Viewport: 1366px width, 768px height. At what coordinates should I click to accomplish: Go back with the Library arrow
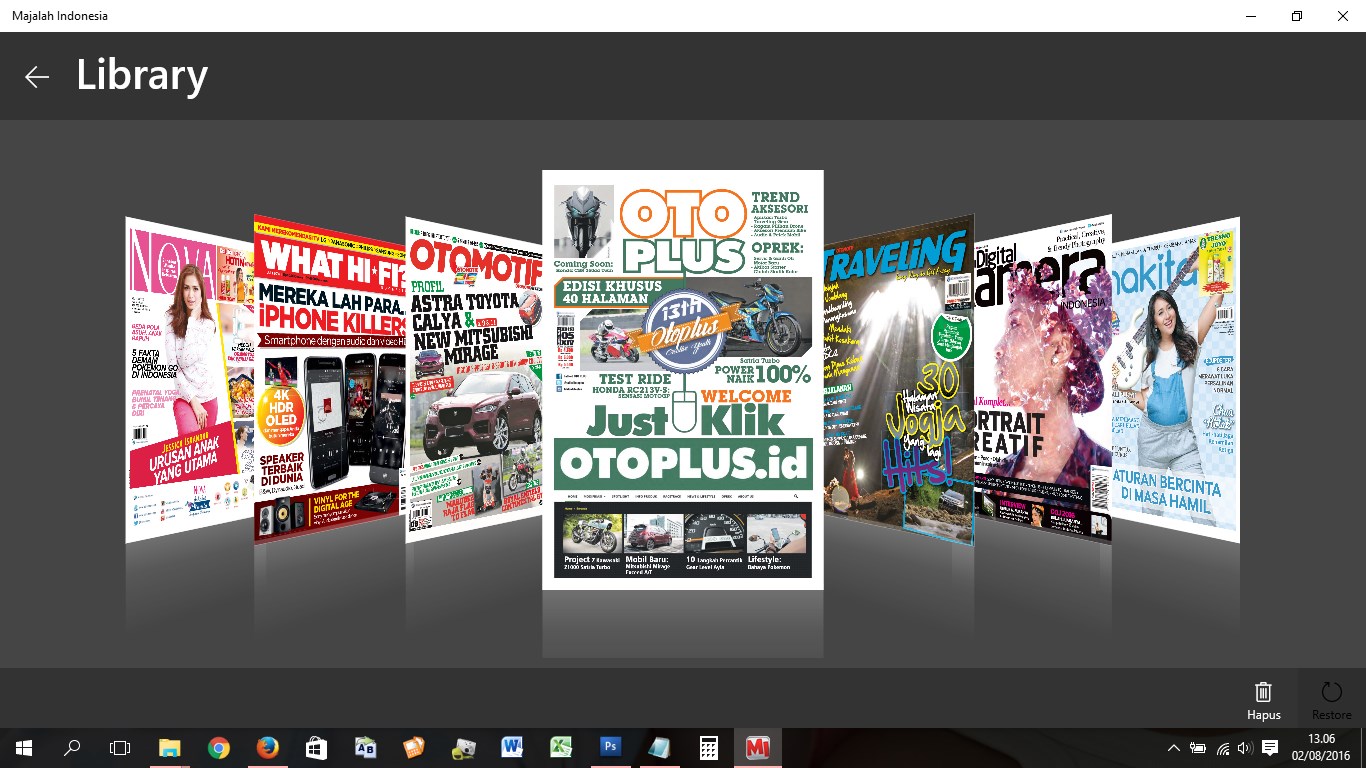click(37, 77)
